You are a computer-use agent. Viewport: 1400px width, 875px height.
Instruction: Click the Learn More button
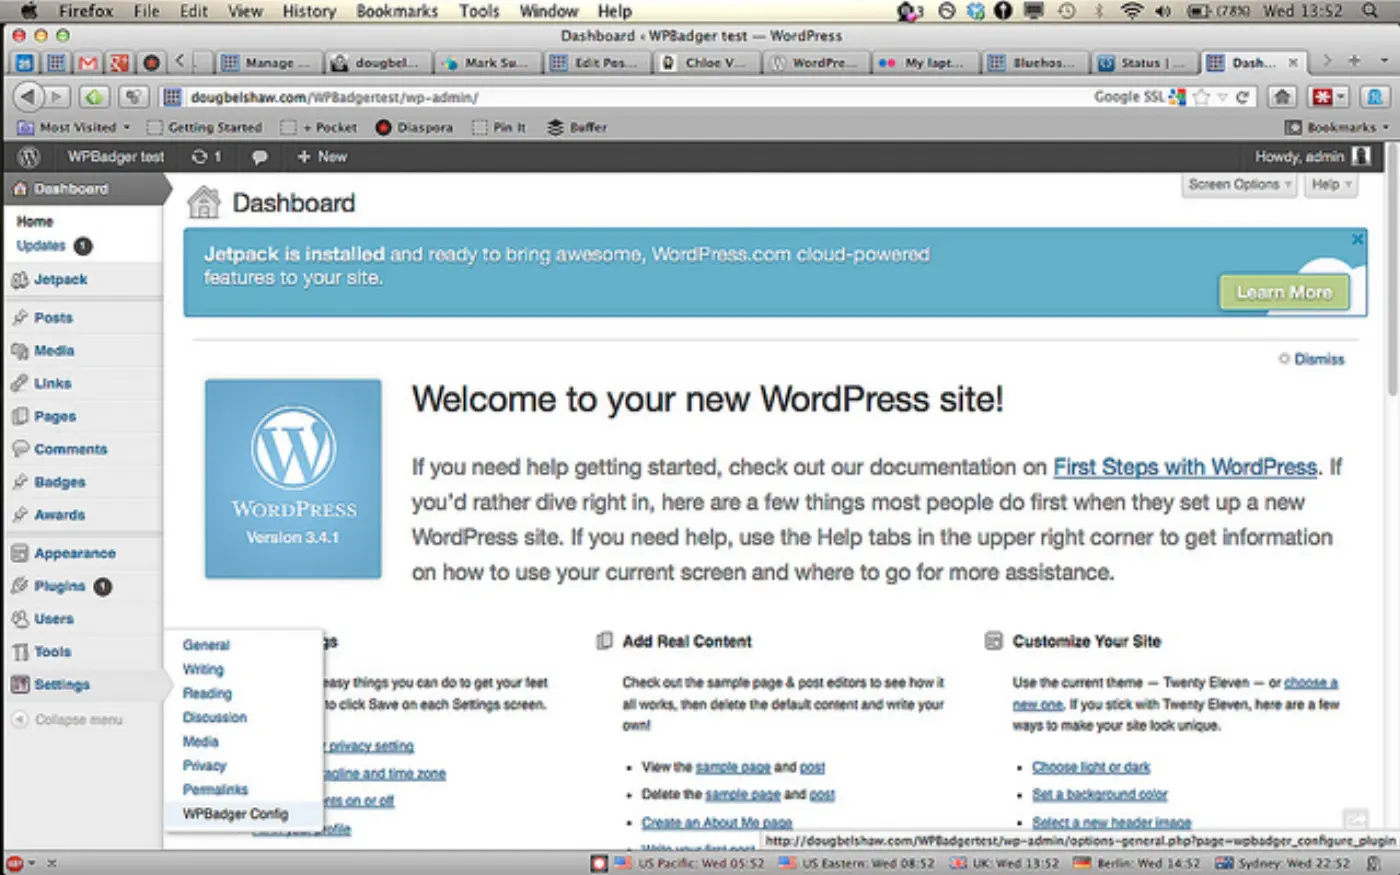(1284, 293)
